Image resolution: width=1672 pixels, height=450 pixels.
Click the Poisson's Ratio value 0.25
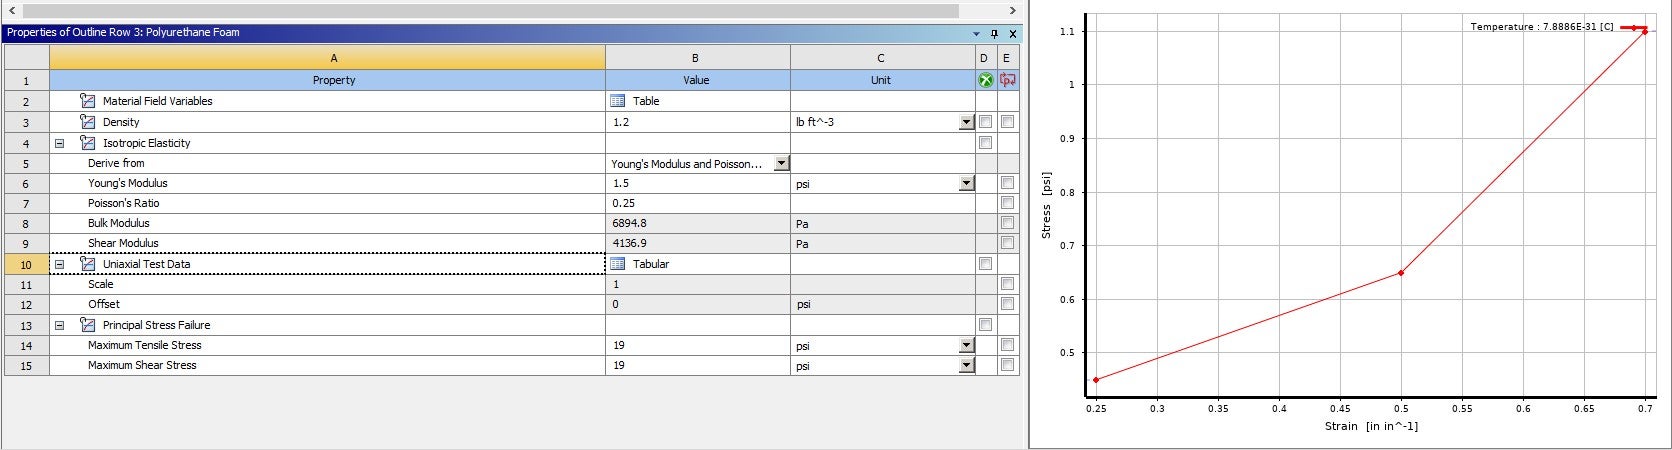point(624,203)
